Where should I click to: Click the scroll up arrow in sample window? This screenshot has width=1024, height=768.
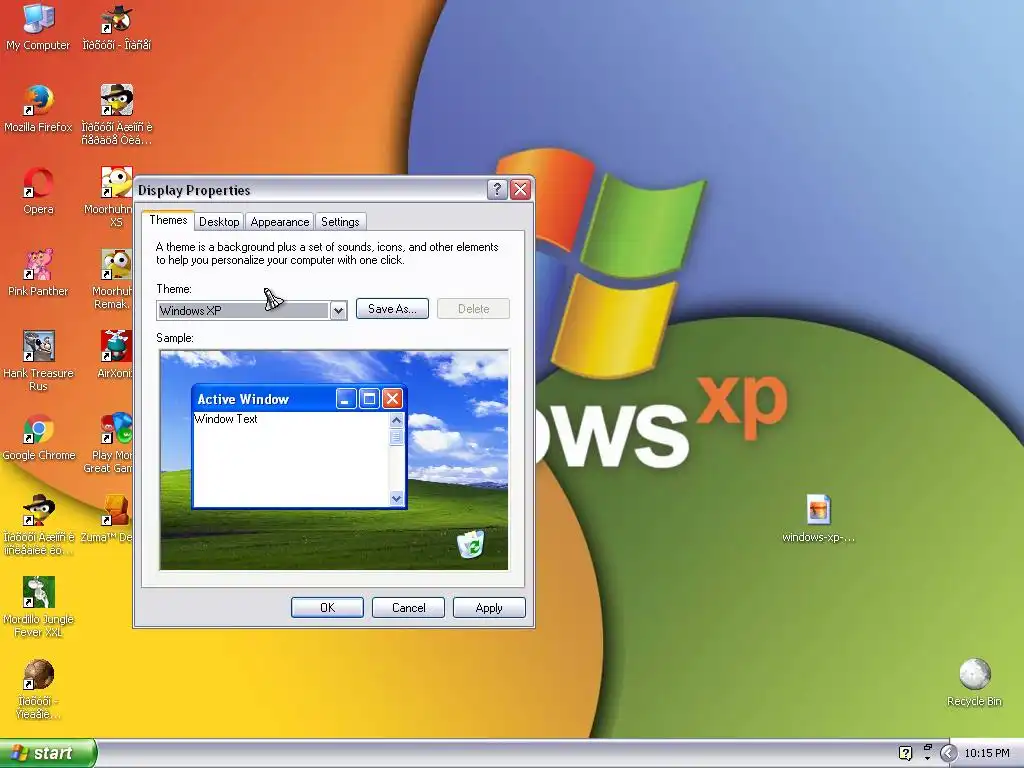point(396,421)
